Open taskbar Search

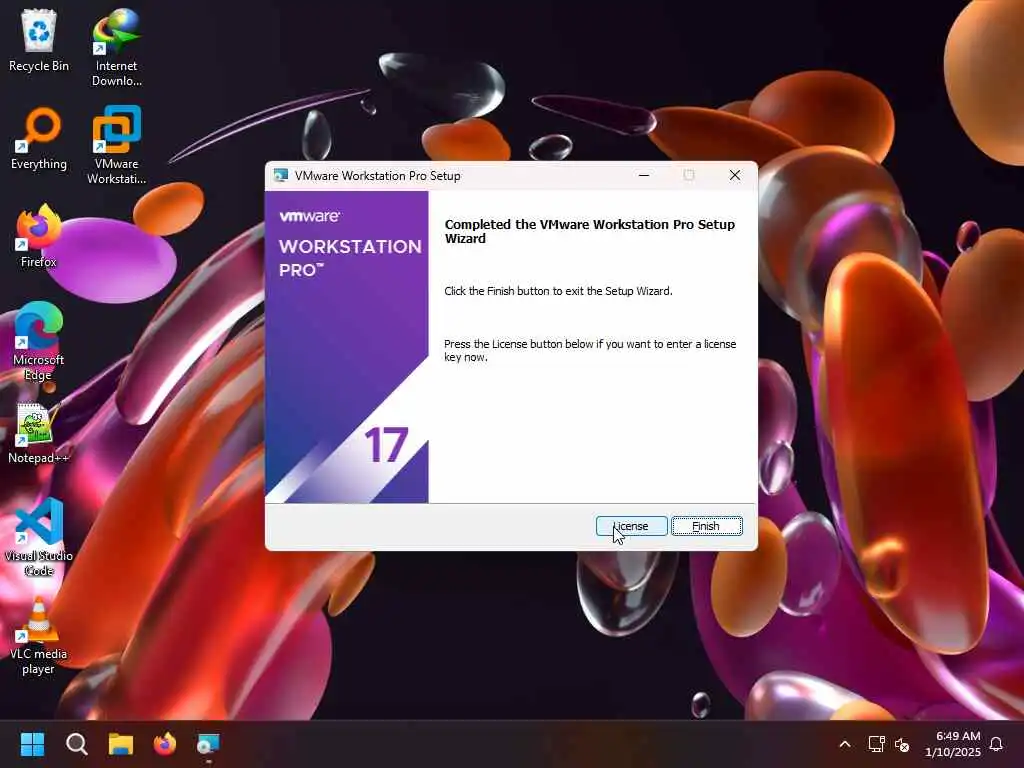(x=76, y=744)
